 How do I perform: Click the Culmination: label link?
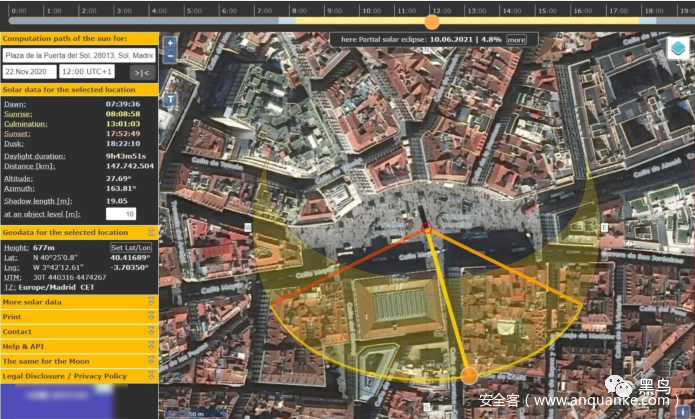coord(26,124)
